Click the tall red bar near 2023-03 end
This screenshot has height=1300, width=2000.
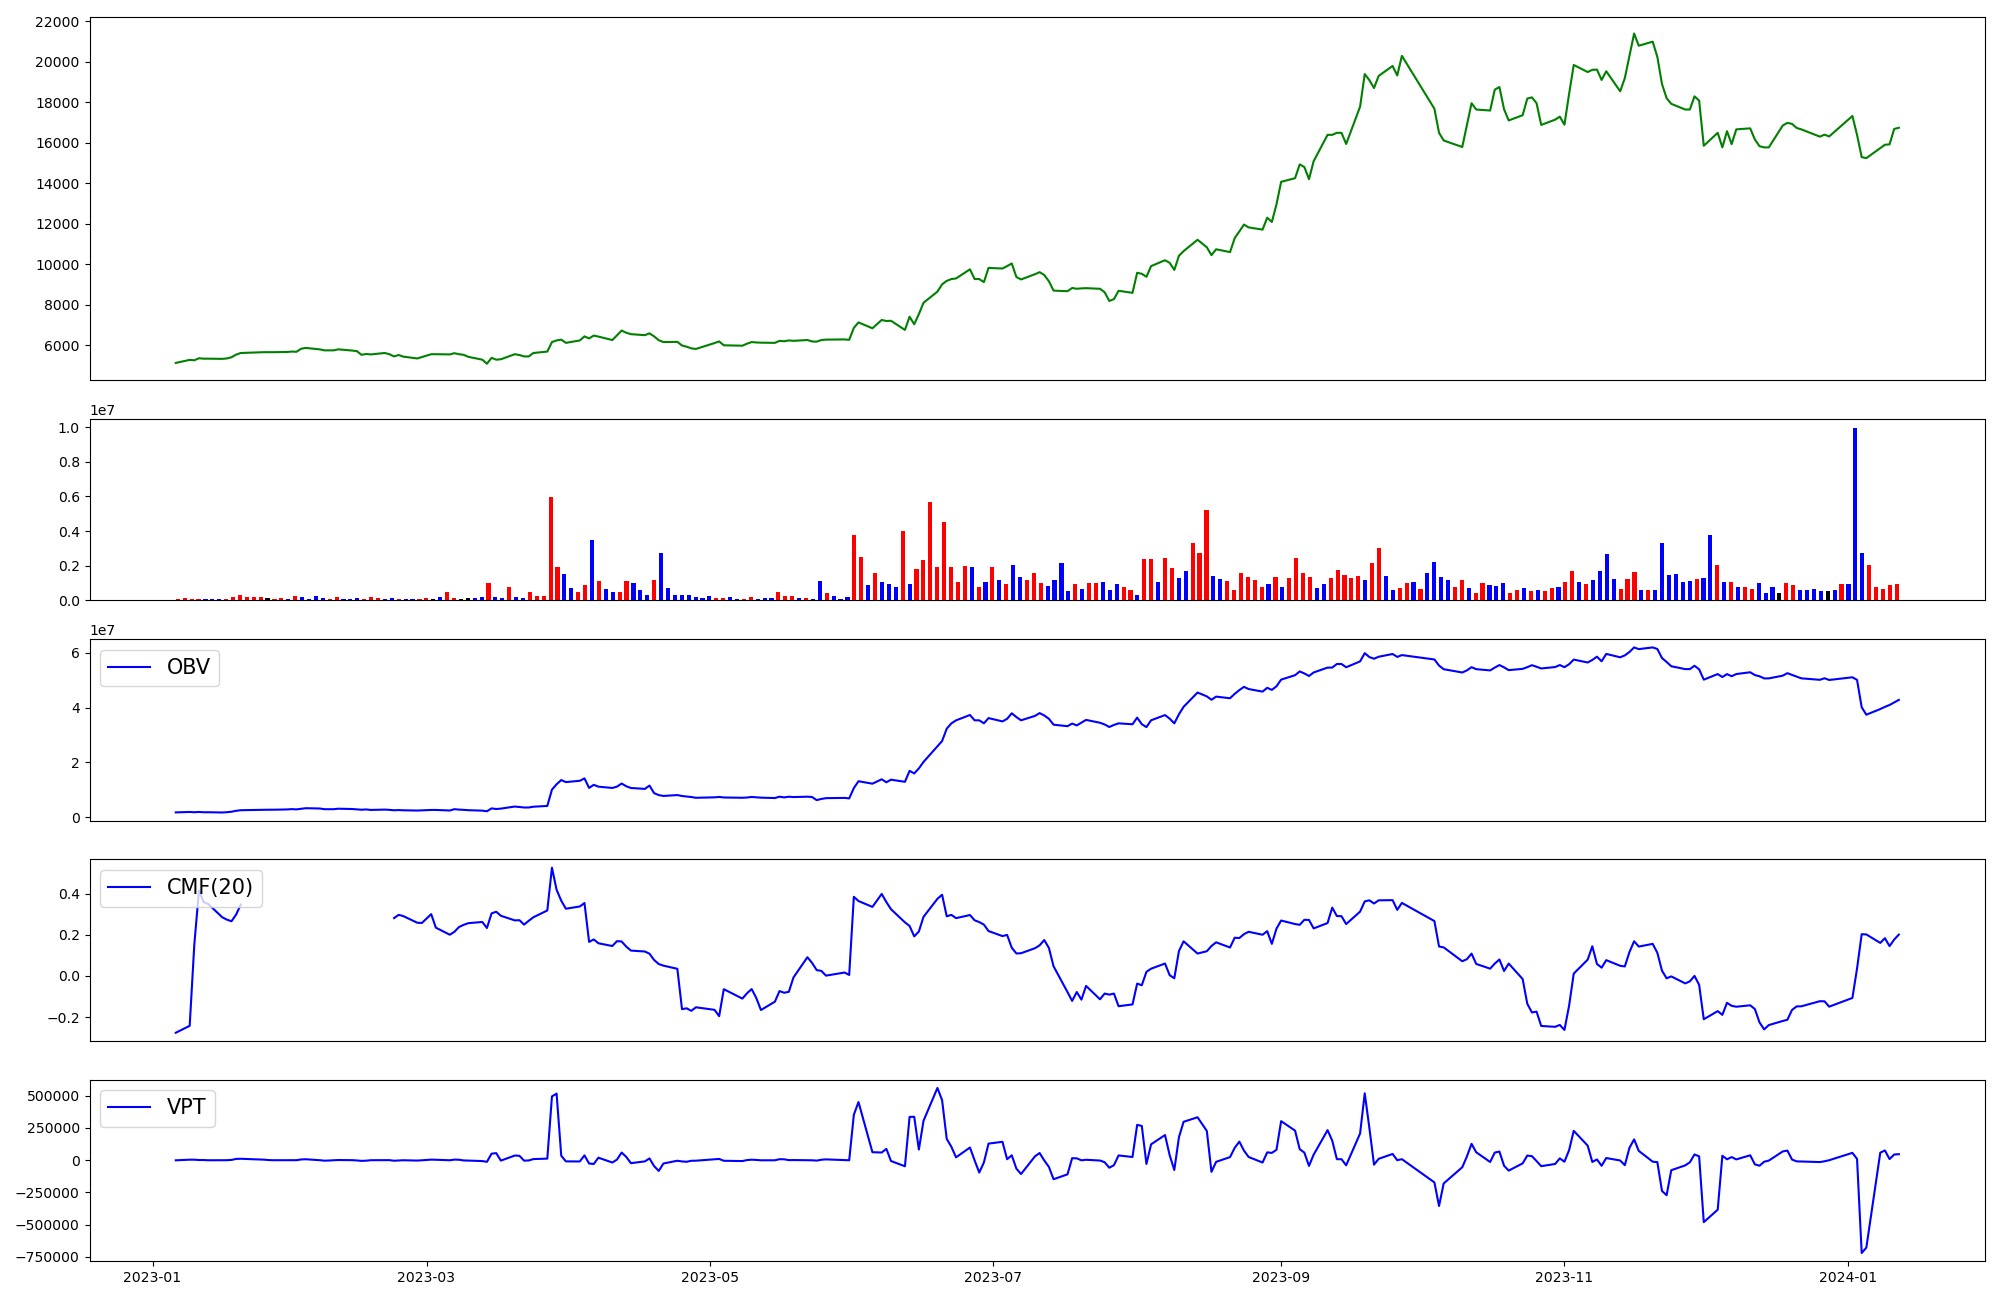coord(551,549)
